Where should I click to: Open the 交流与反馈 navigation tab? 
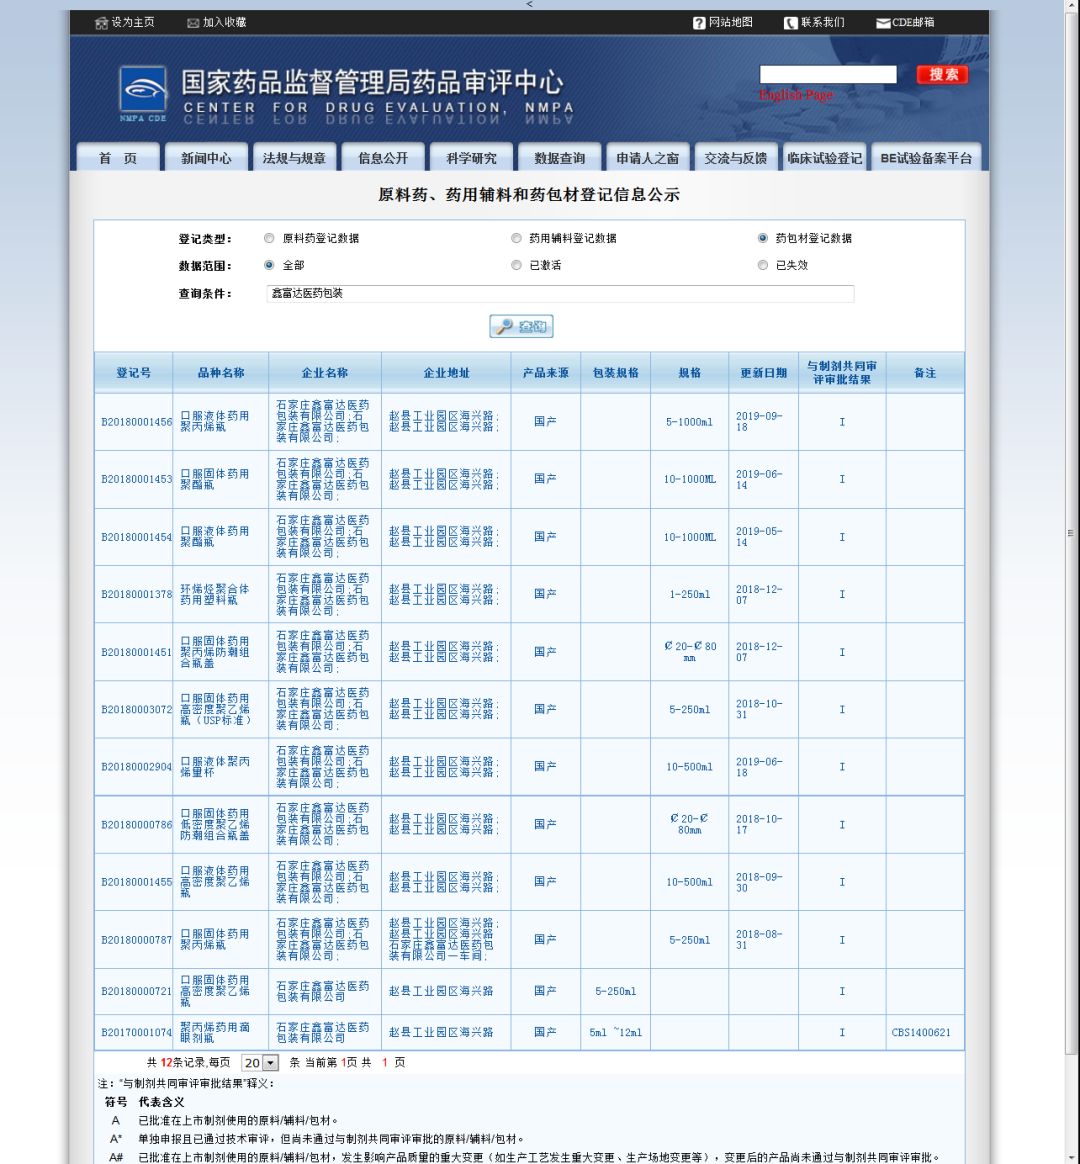pos(736,157)
